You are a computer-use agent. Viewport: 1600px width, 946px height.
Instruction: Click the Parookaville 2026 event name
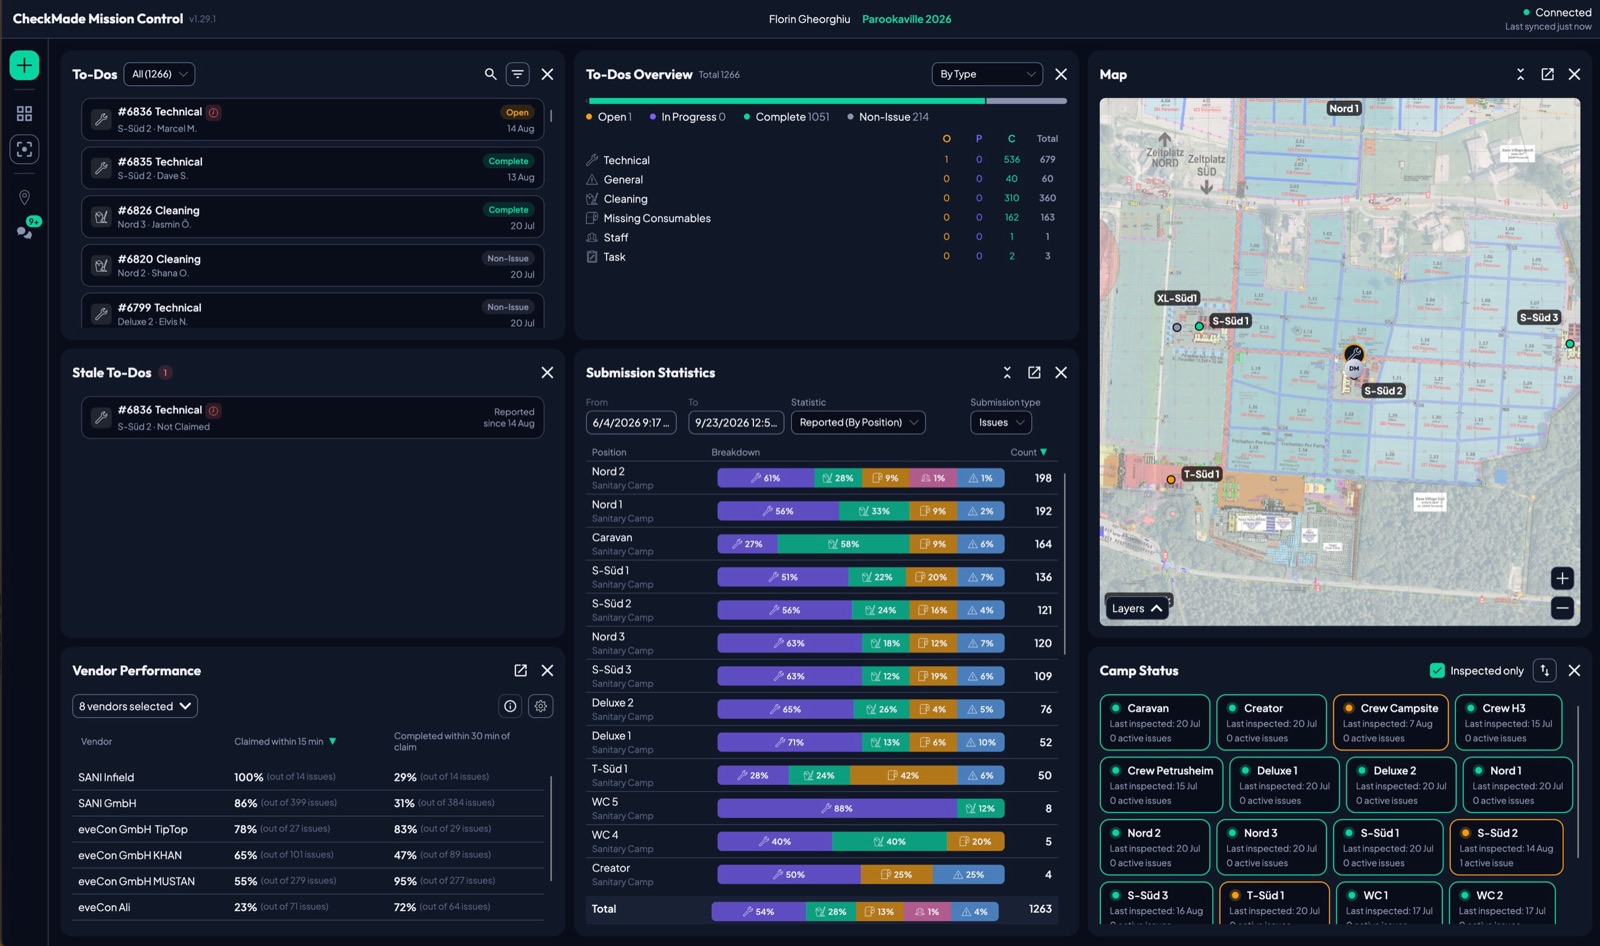click(x=906, y=19)
